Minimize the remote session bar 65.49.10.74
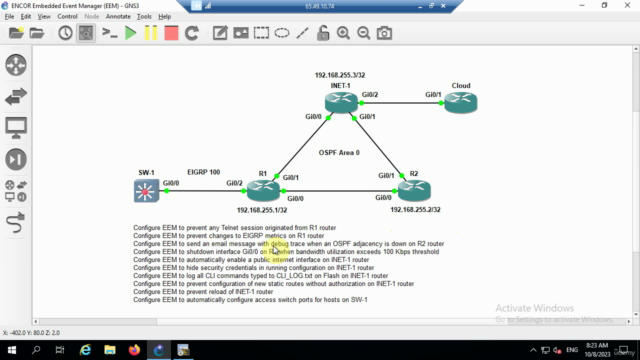Screen dimensions: 640x360 point(420,6)
